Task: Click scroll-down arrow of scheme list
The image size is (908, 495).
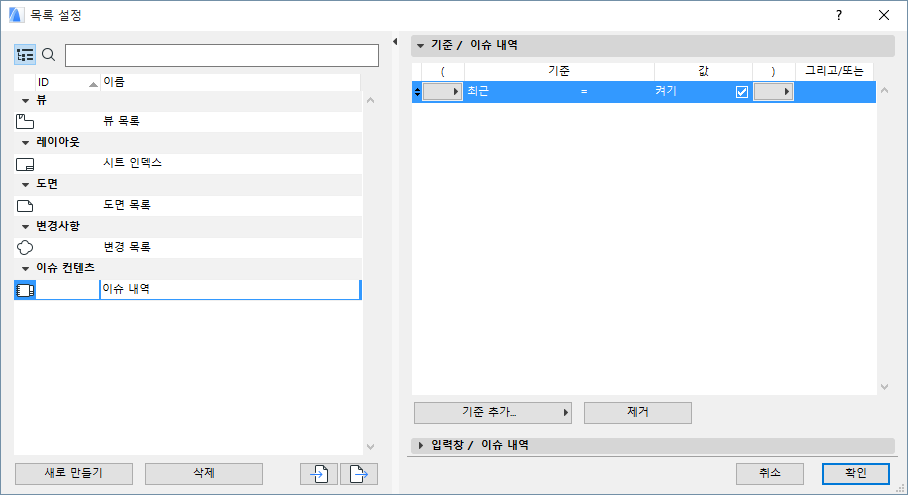Action: click(x=371, y=447)
